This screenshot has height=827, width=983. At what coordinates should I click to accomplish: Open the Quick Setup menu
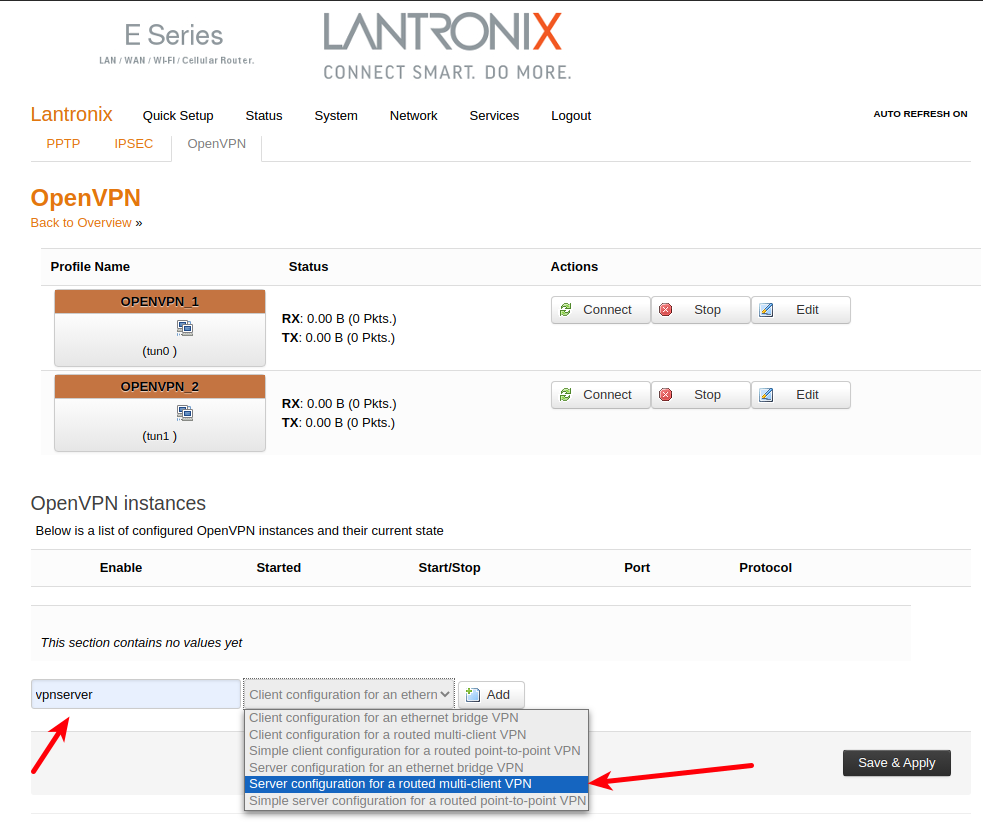coord(178,116)
